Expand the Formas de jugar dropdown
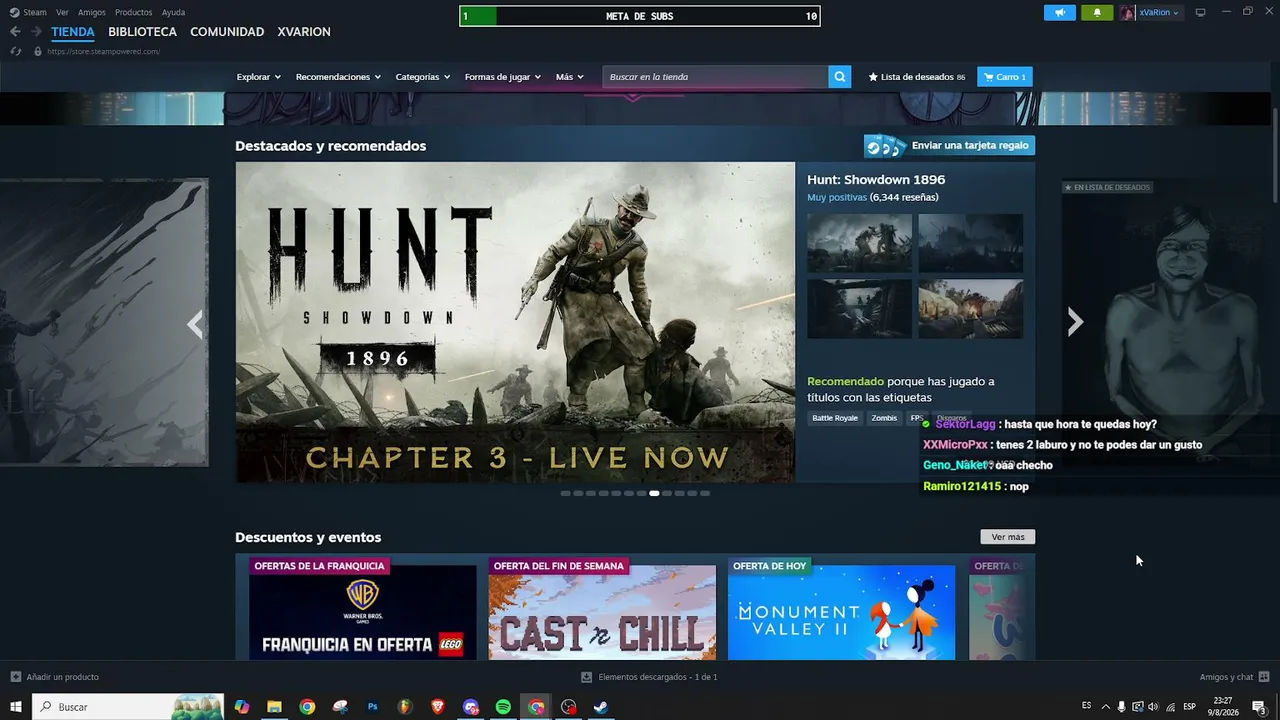This screenshot has width=1280, height=720. pos(503,77)
